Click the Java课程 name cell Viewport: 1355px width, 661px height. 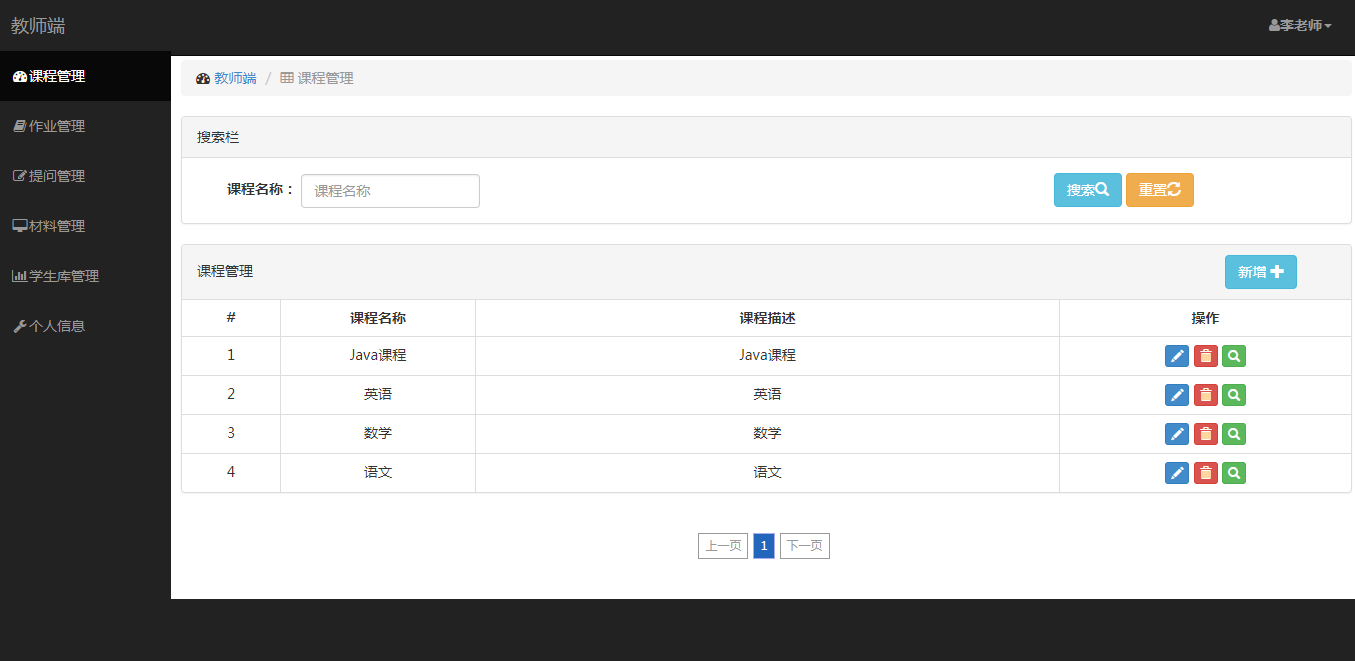pyautogui.click(x=378, y=356)
